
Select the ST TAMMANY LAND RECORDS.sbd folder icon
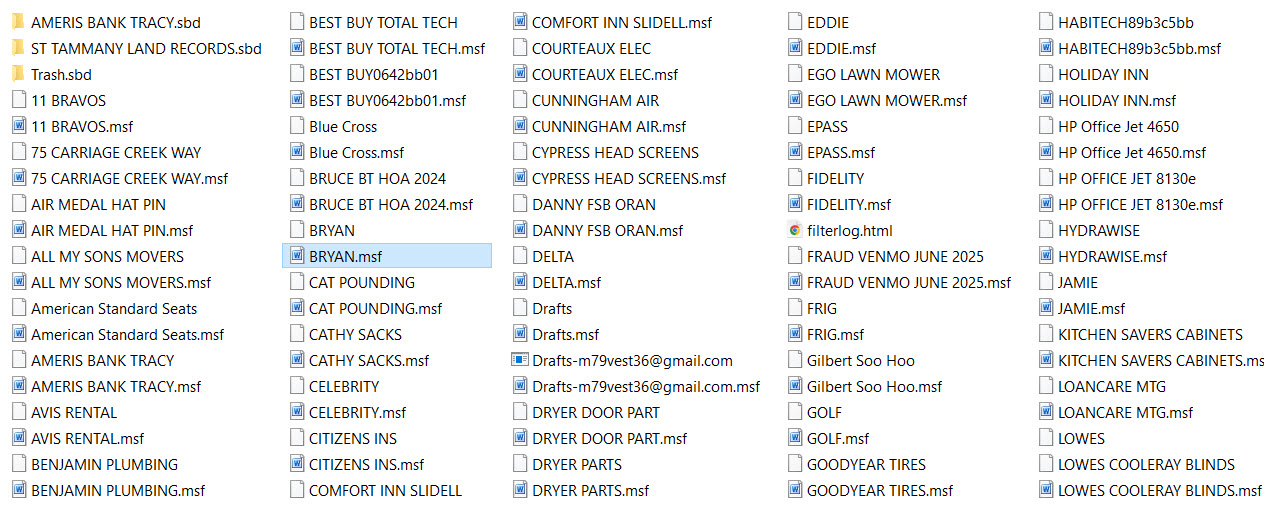click(x=18, y=48)
